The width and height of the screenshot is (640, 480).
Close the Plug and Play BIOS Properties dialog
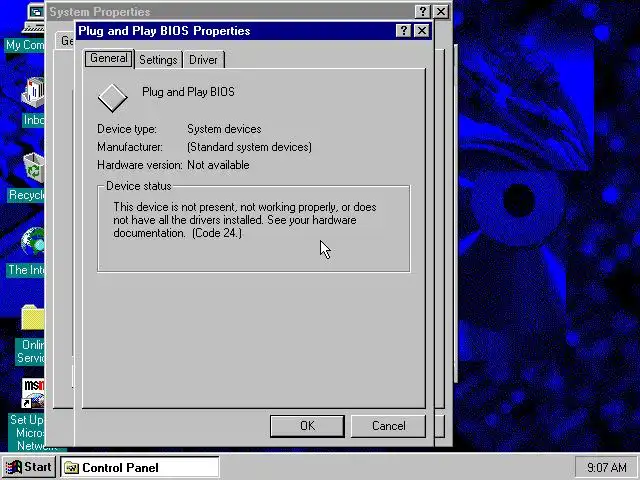pos(422,31)
